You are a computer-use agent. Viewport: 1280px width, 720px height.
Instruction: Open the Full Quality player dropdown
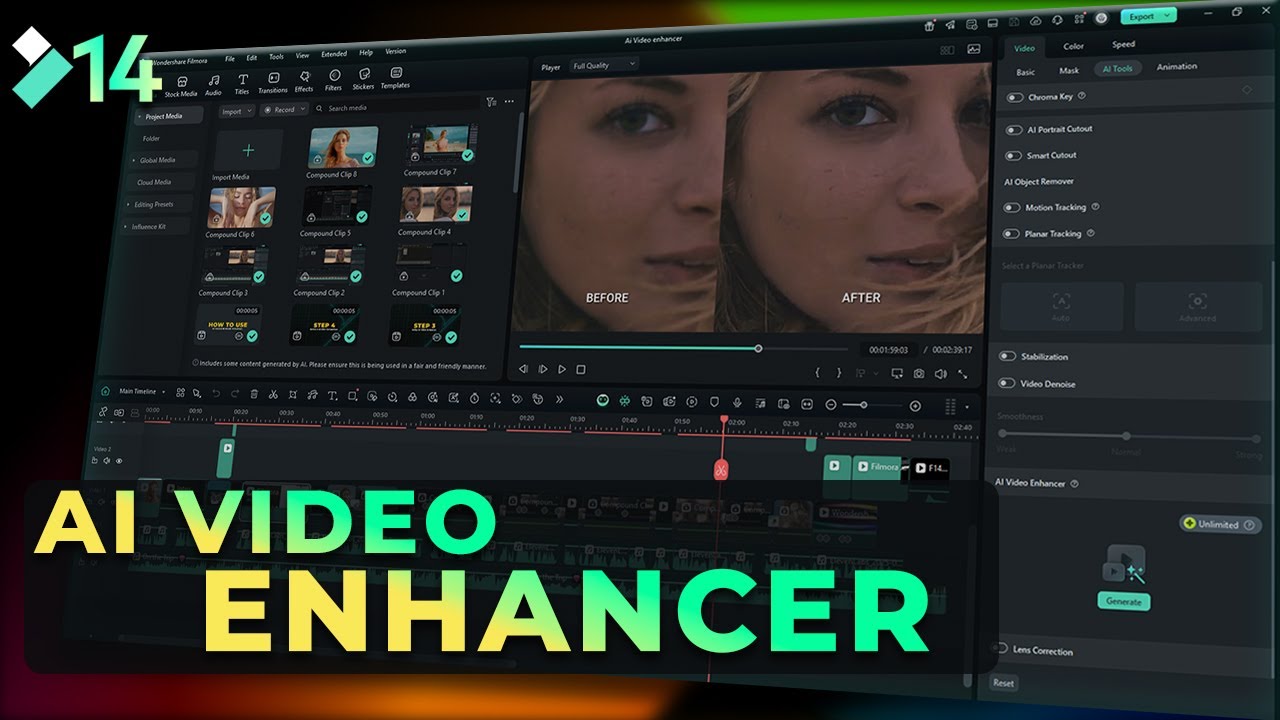point(603,65)
